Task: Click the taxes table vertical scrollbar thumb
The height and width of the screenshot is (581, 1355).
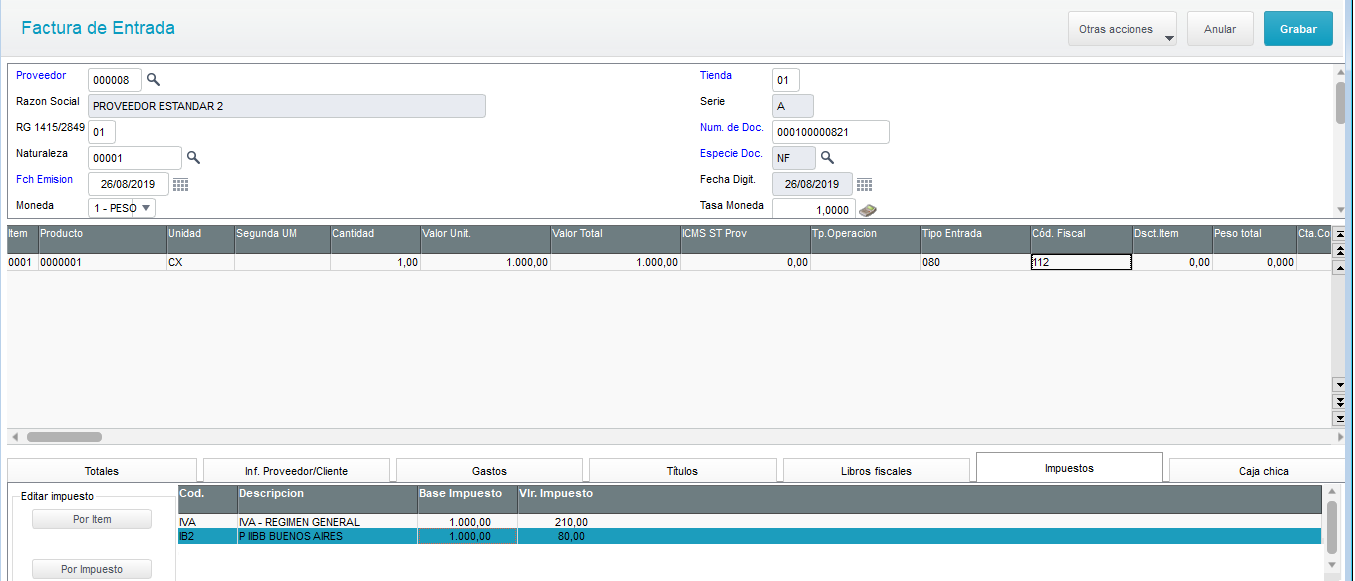Action: coord(1331,528)
